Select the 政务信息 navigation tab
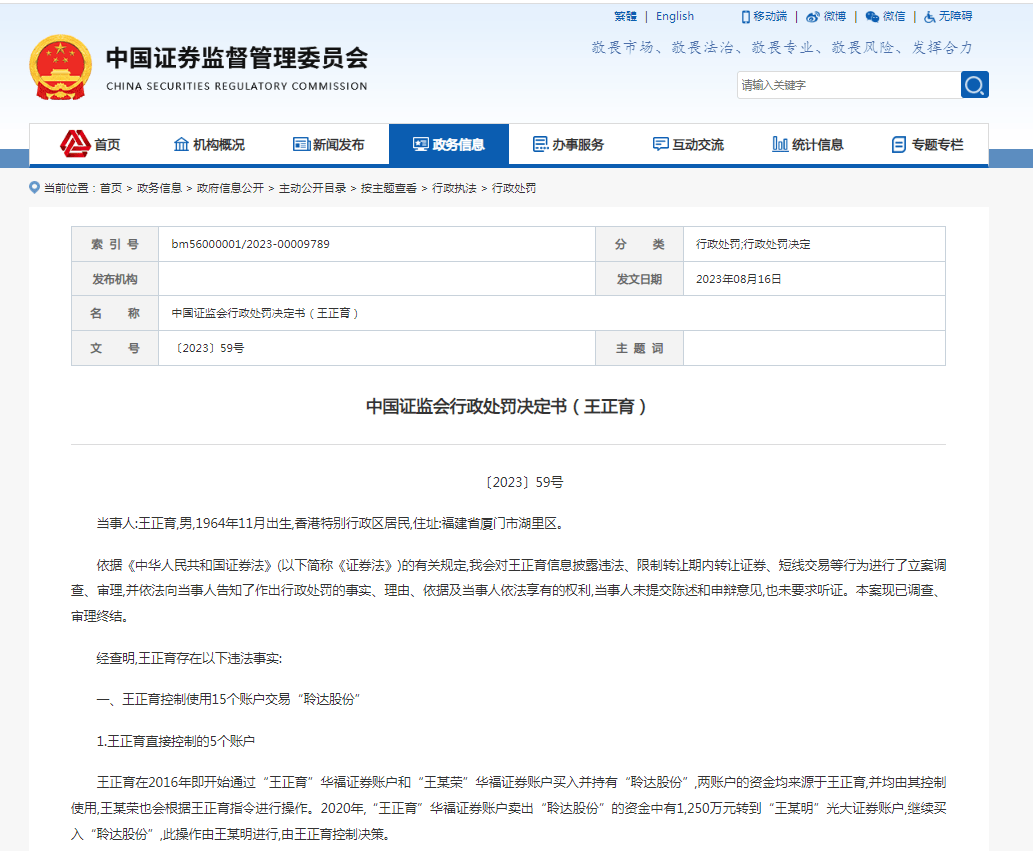 [448, 145]
